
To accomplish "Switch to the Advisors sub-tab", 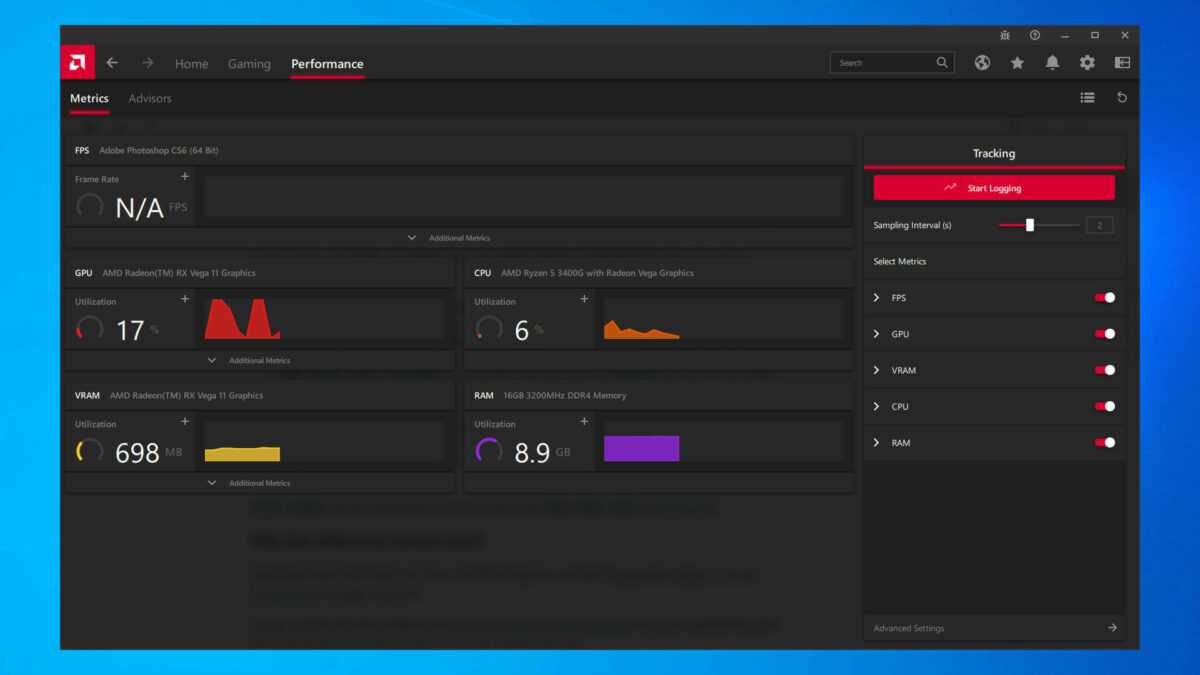I will (150, 98).
